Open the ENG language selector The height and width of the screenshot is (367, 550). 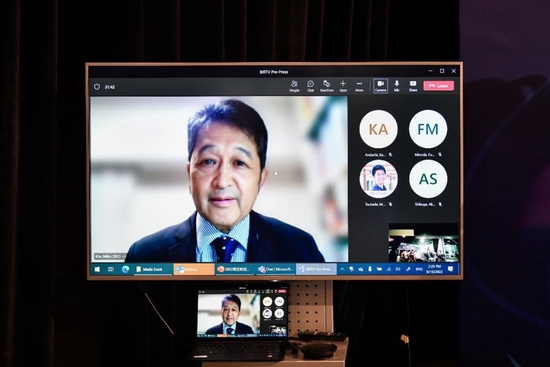pos(419,269)
